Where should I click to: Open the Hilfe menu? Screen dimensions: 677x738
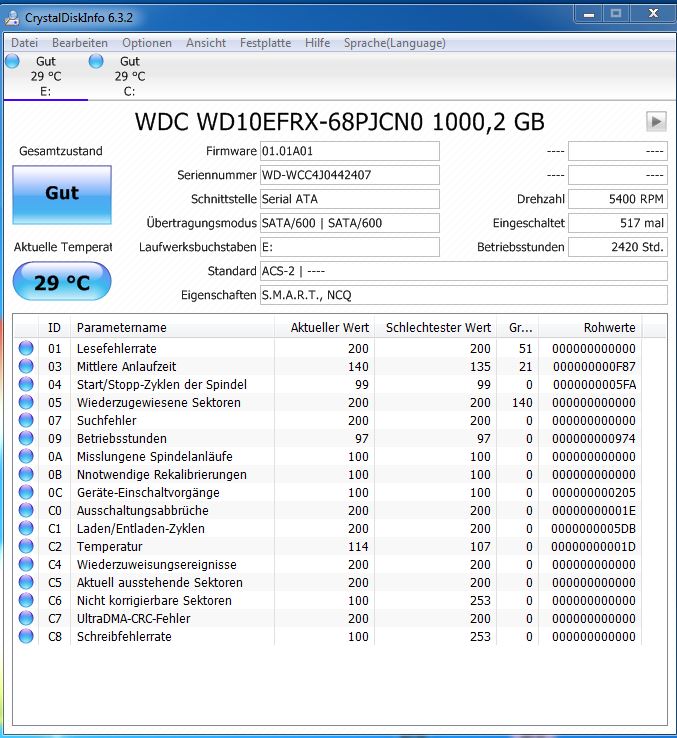pos(317,43)
